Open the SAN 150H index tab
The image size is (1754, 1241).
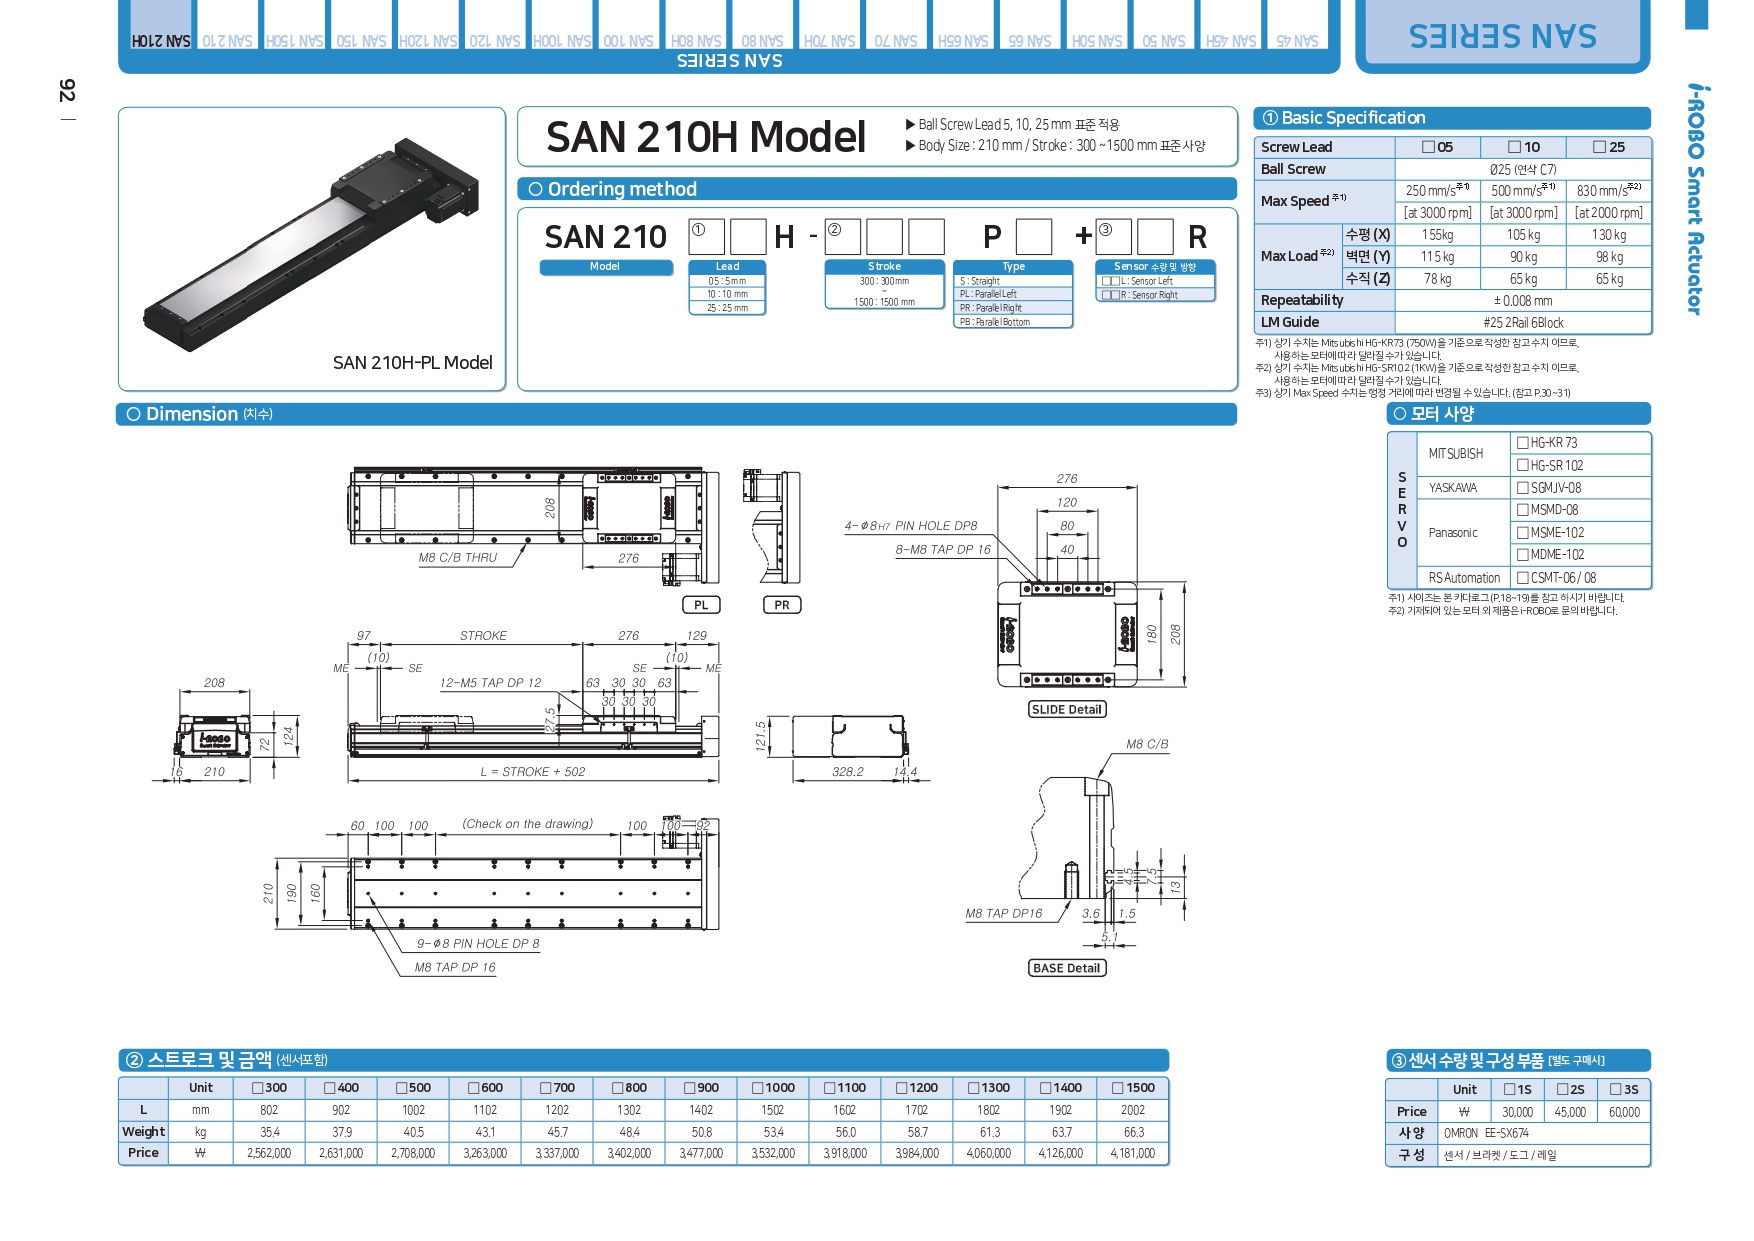(294, 25)
